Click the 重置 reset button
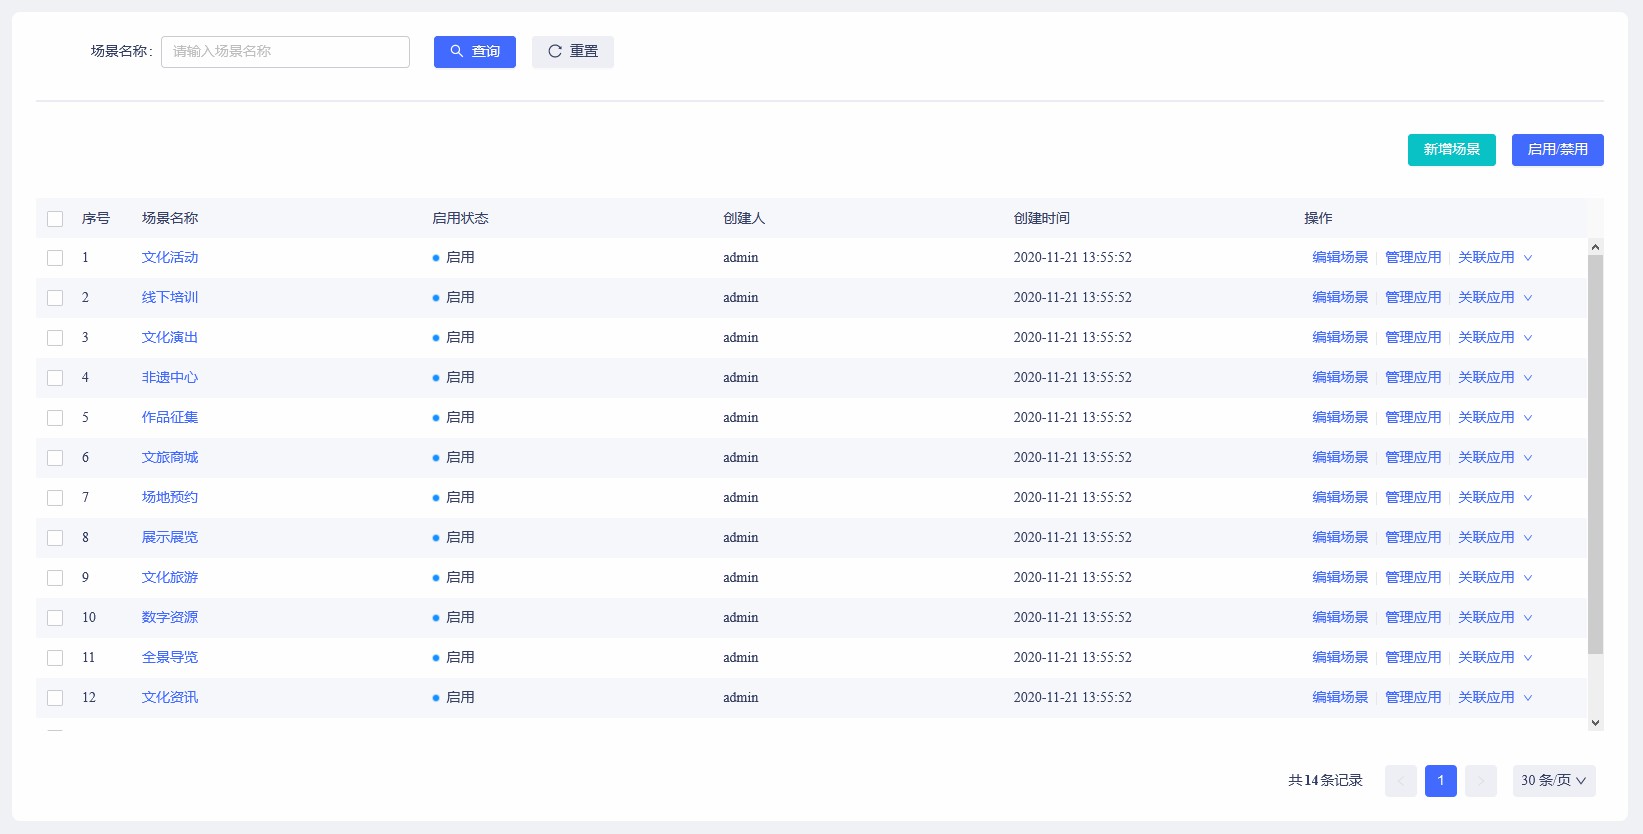This screenshot has height=834, width=1643. tap(572, 52)
